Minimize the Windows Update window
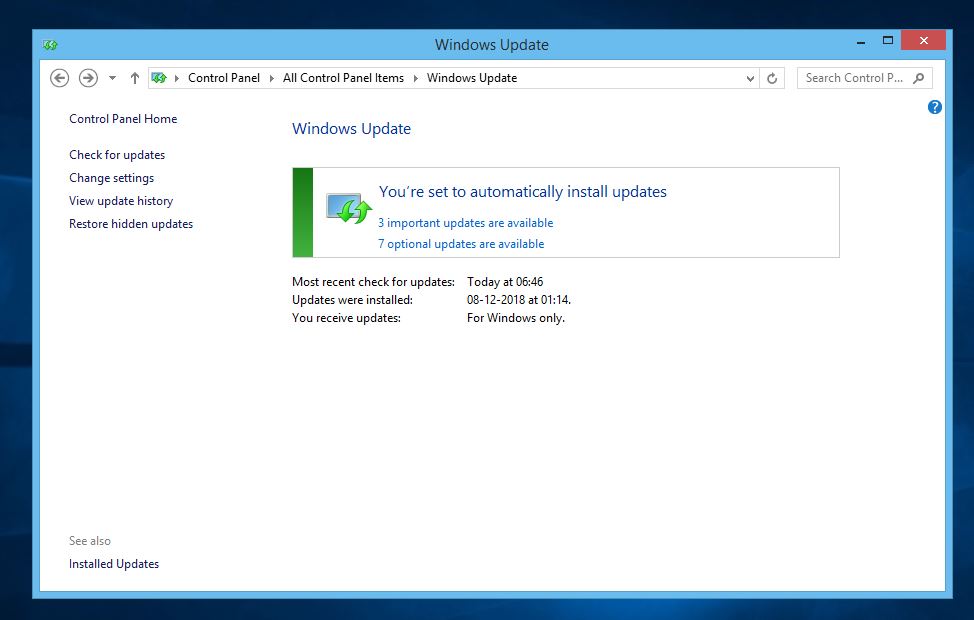 pos(861,42)
